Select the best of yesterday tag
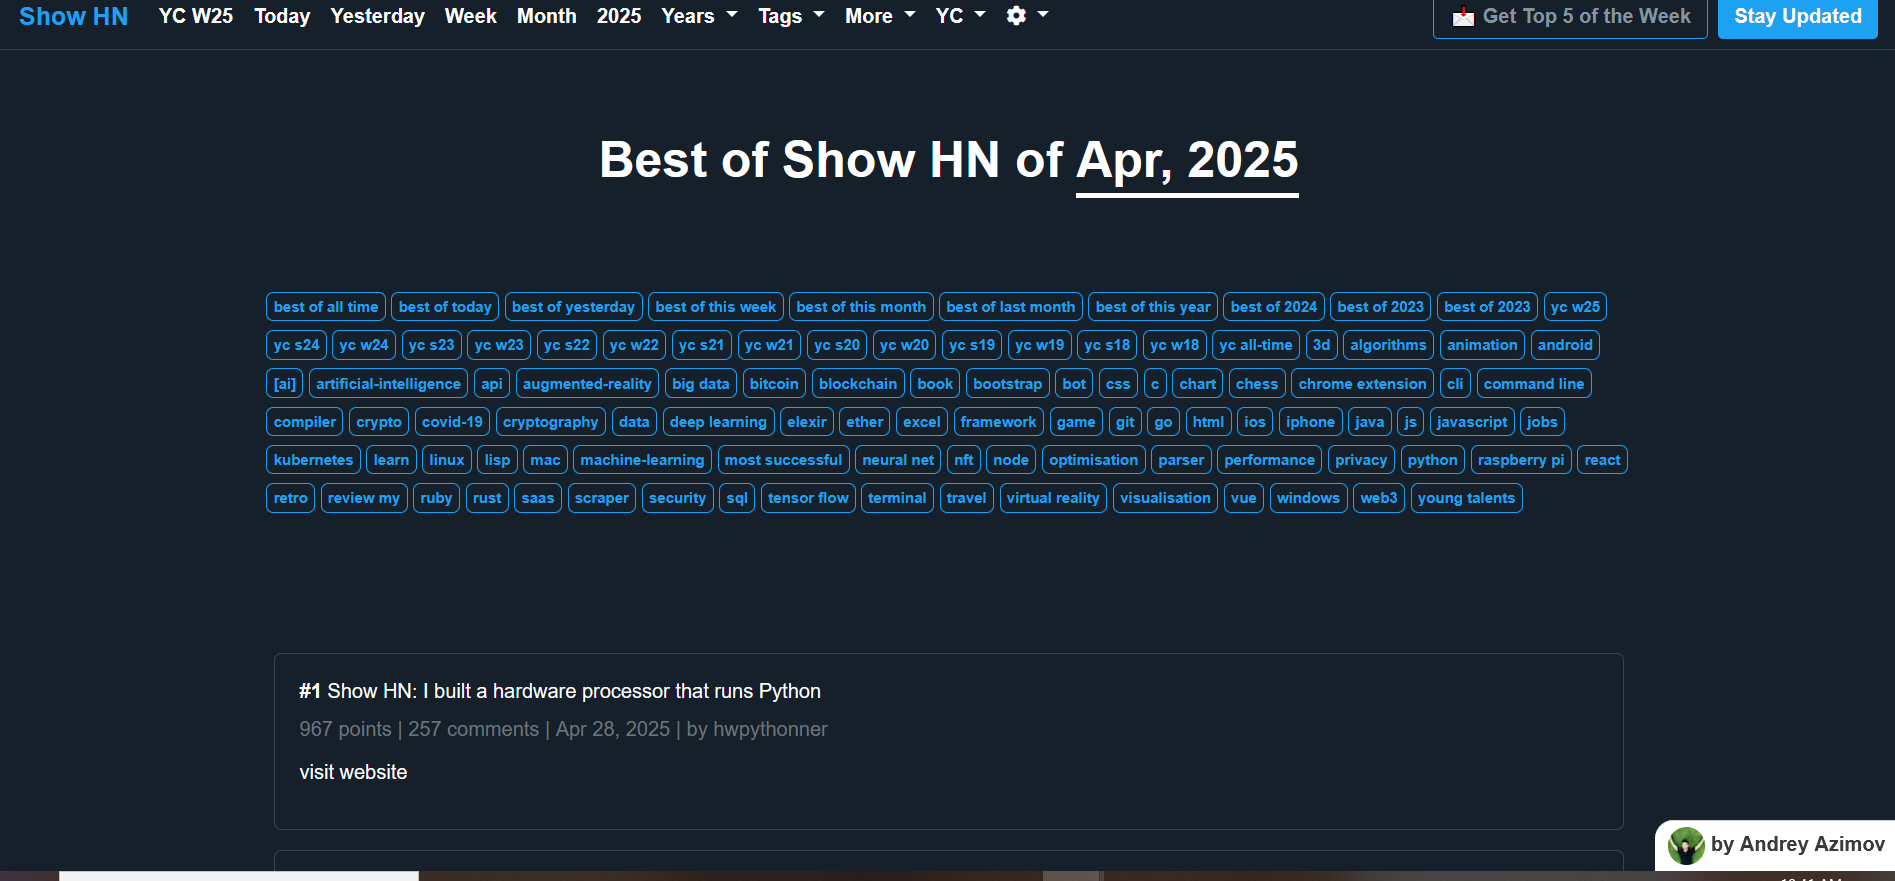The image size is (1895, 881). pos(573,307)
